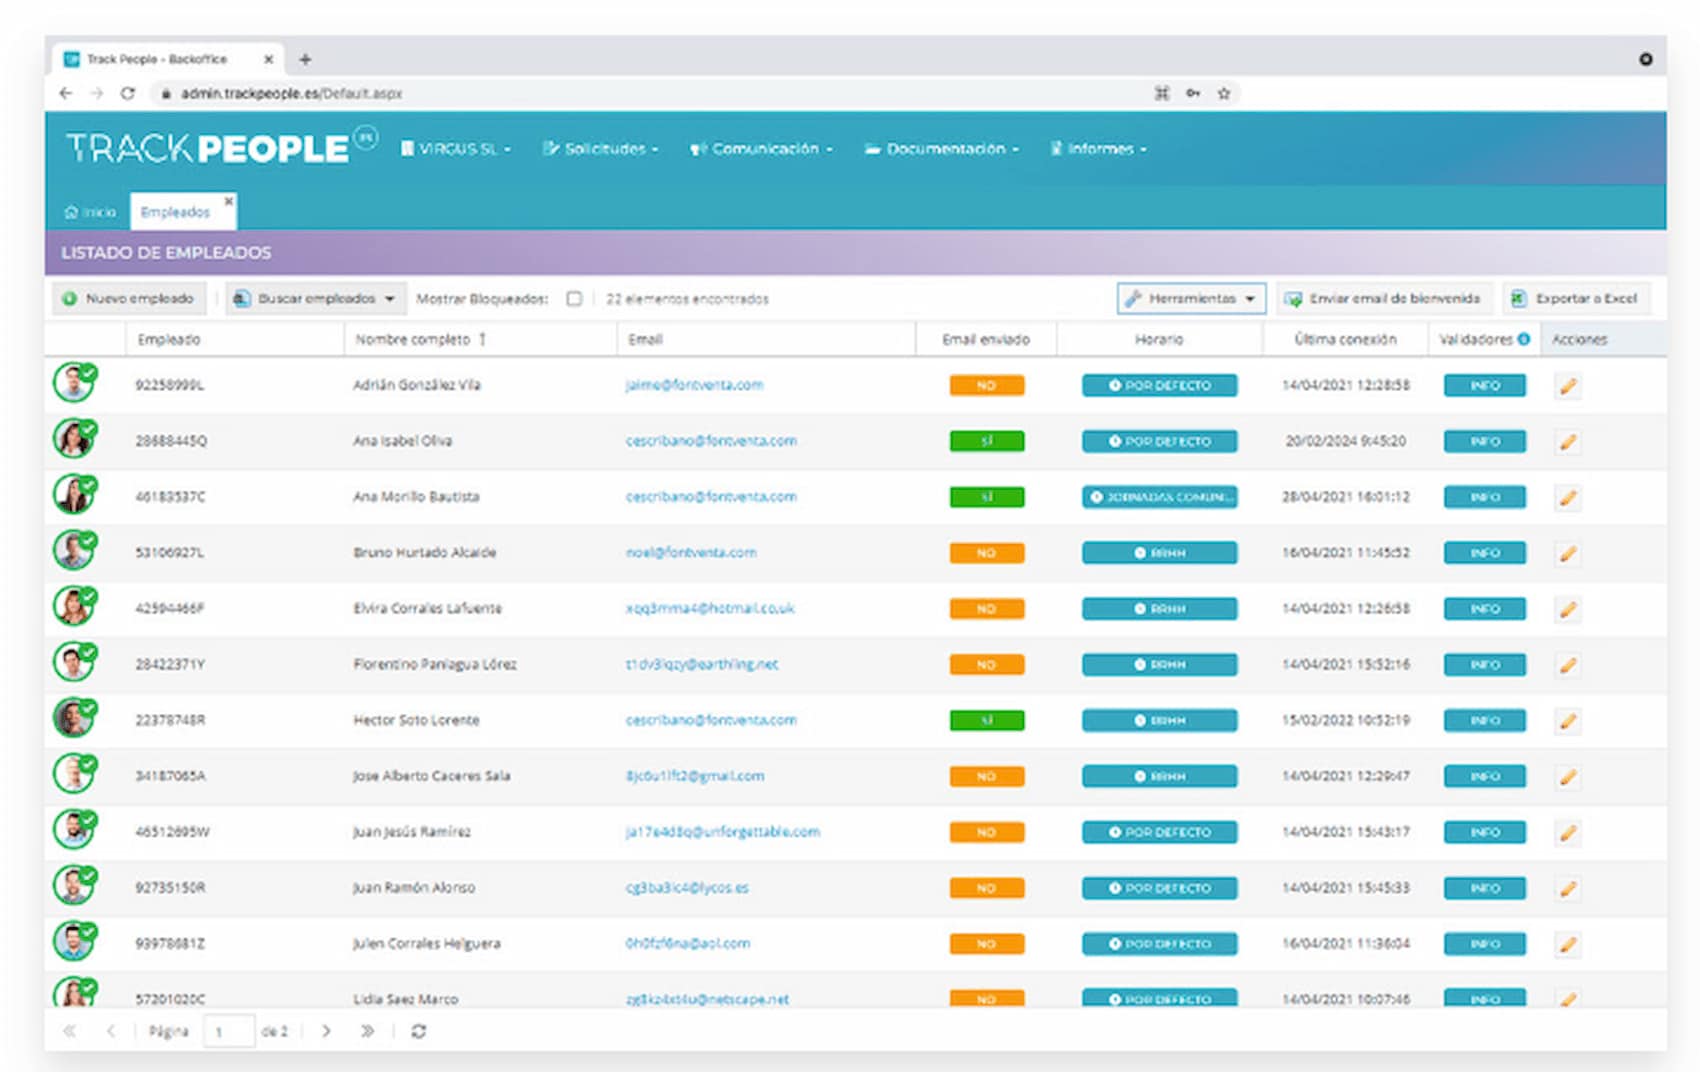The height and width of the screenshot is (1072, 1700).
Task: Toggle the Mostrar Bloqueados checkbox
Action: (574, 299)
